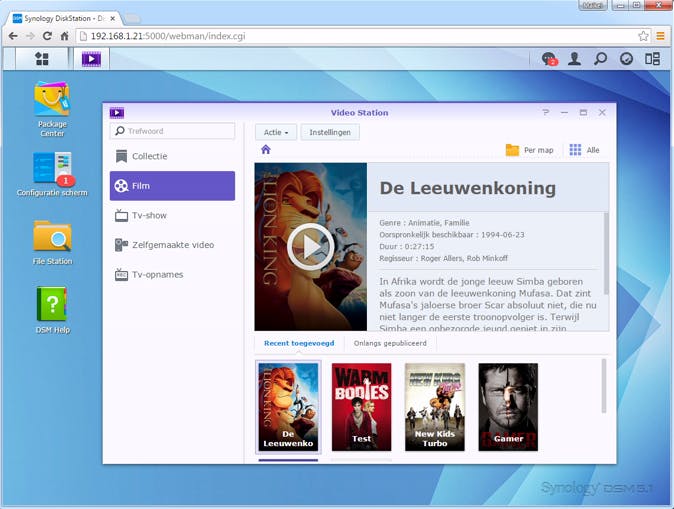The height and width of the screenshot is (509, 674).
Task: Select the Warm Bodies movie thumbnail
Action: [361, 406]
